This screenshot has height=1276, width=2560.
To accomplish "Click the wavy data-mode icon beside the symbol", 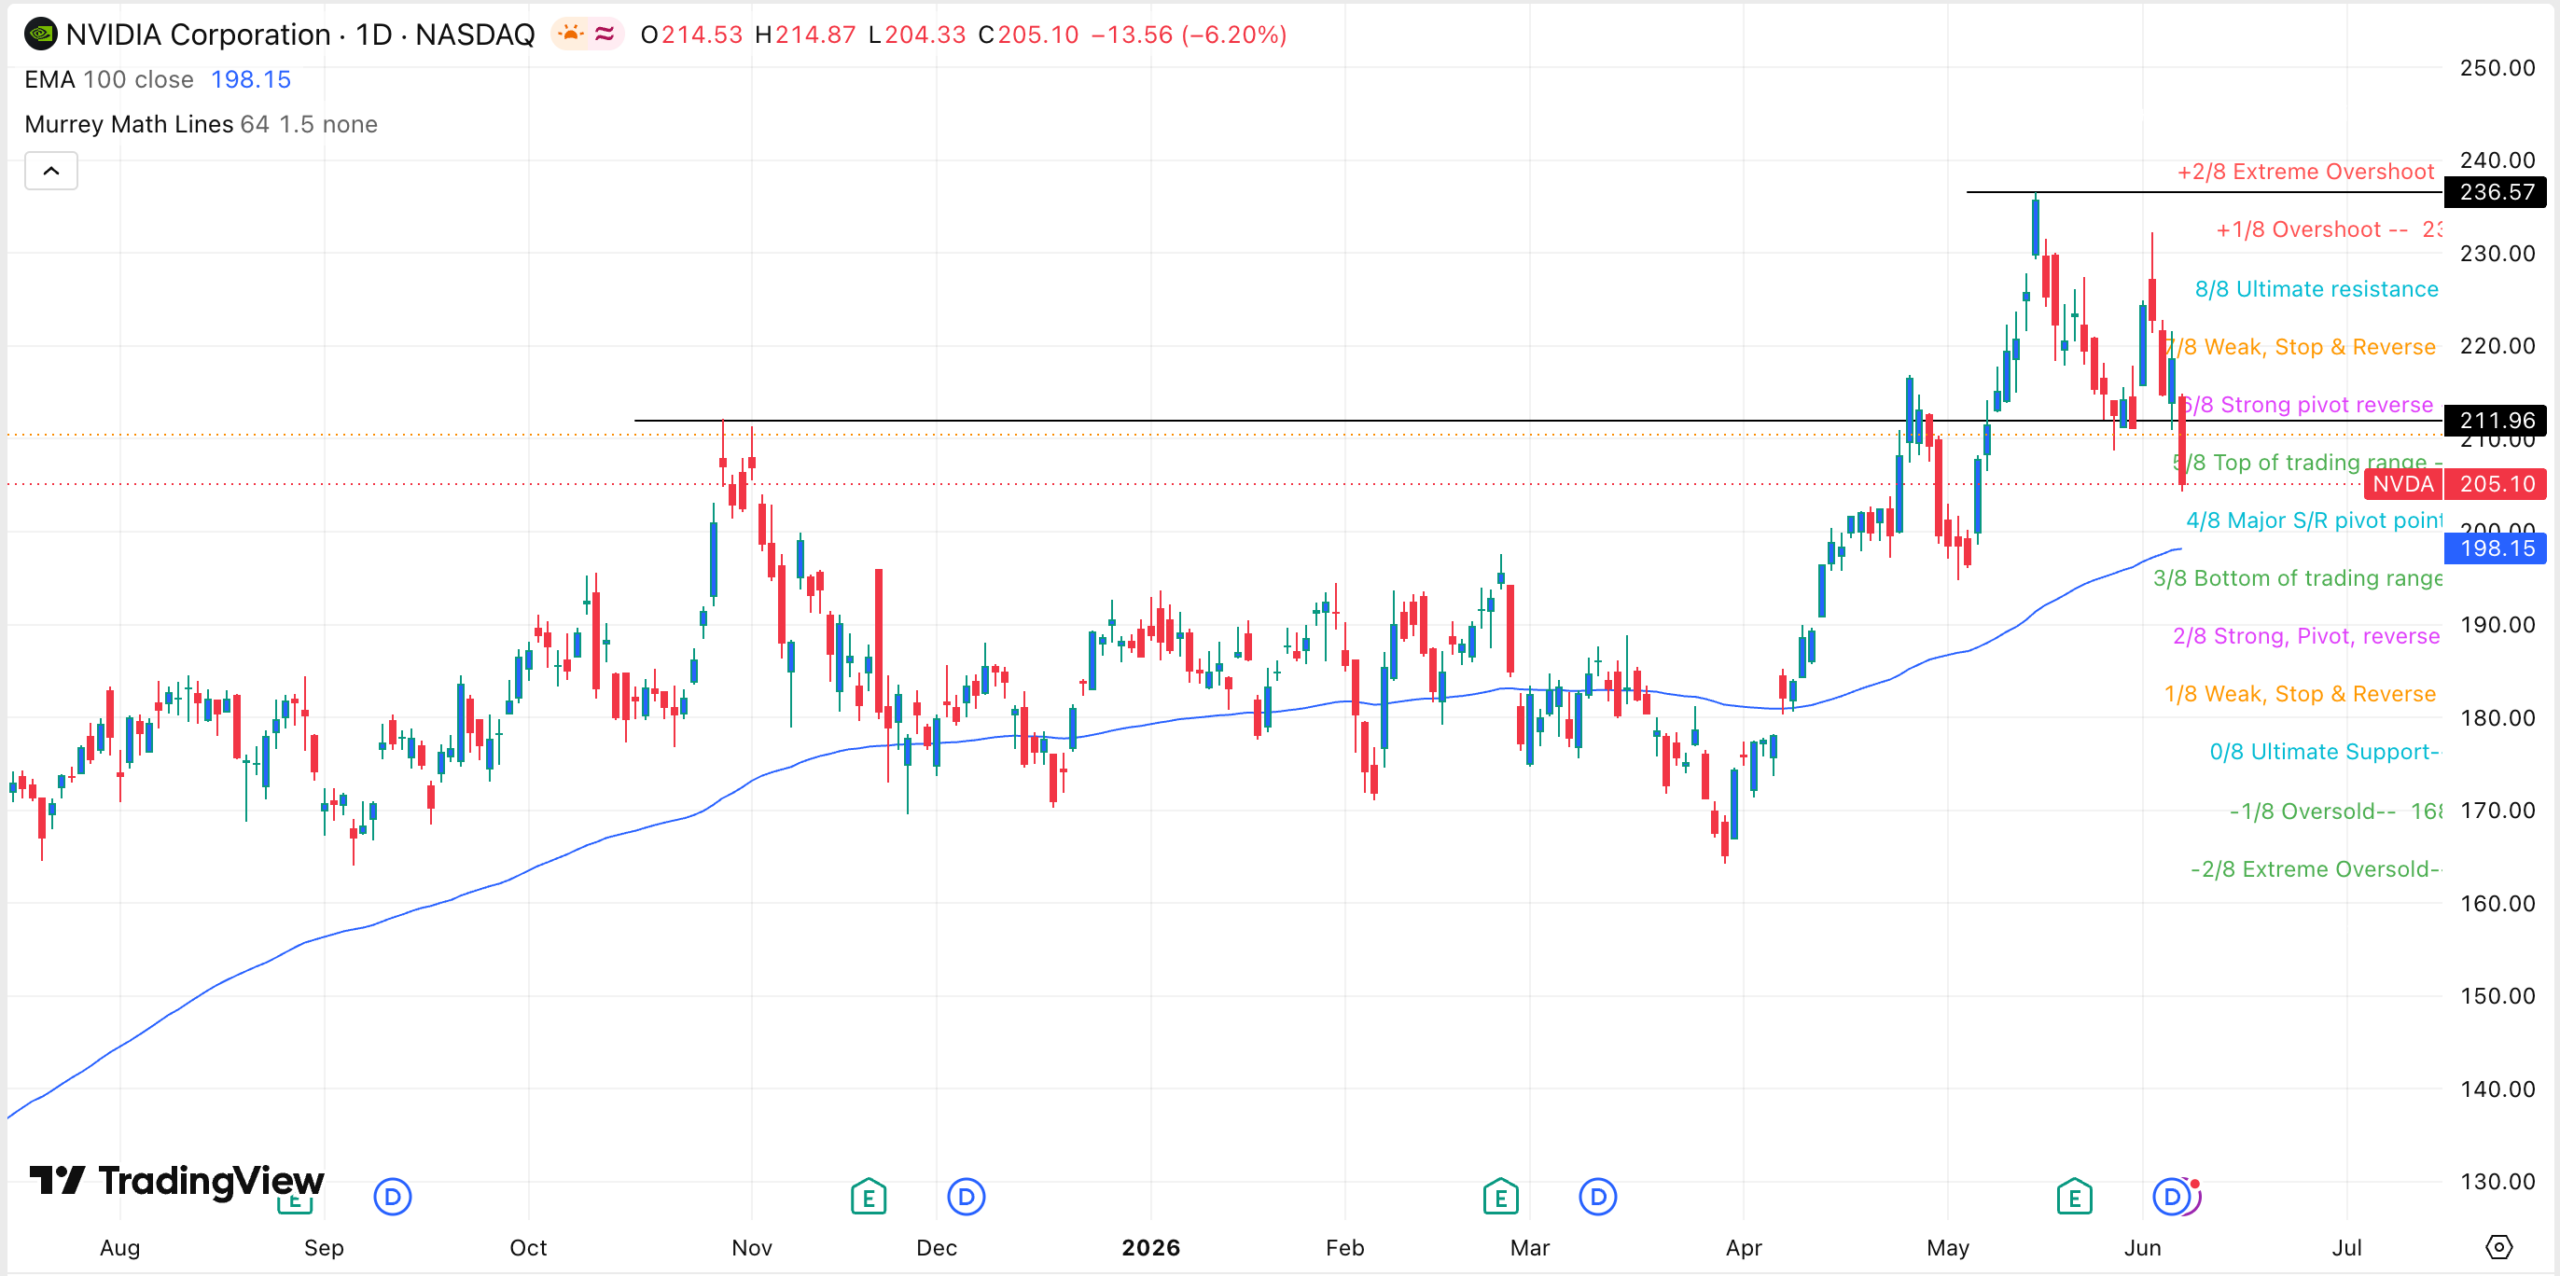I will [x=604, y=34].
